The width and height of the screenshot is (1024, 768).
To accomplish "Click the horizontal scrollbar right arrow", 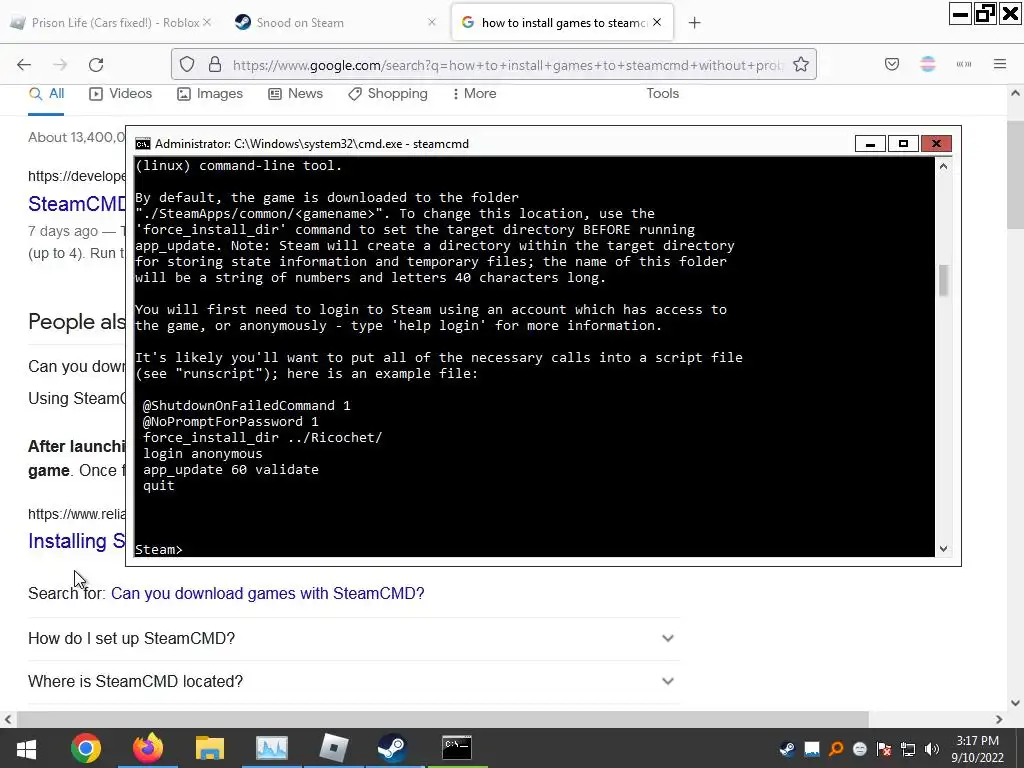I will point(999,720).
